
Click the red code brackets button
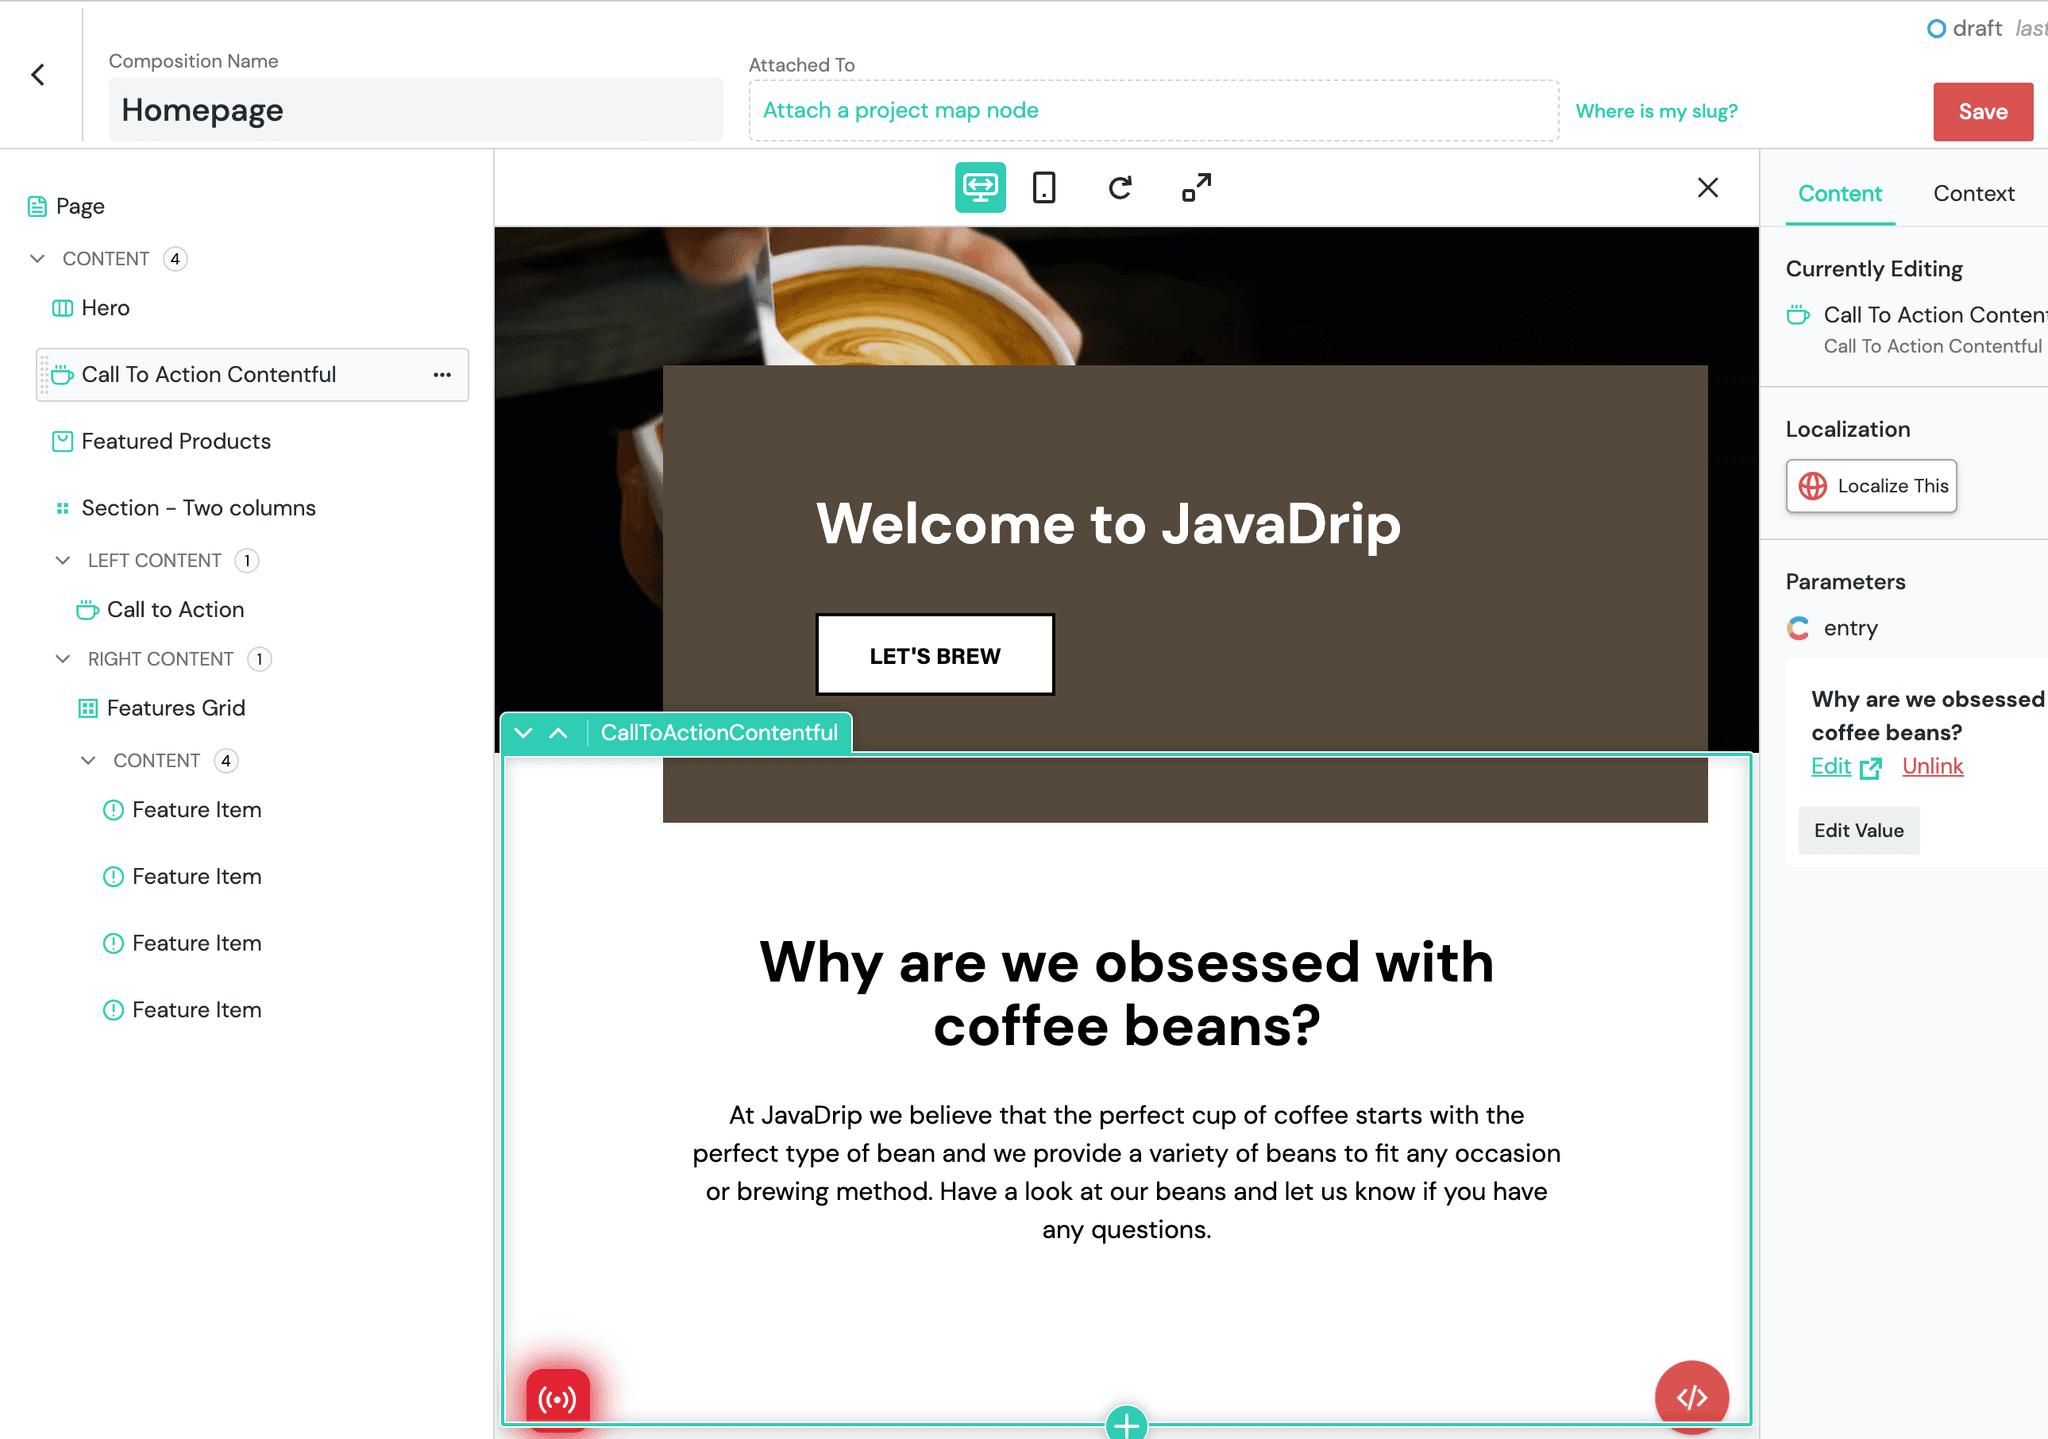click(x=1692, y=1397)
